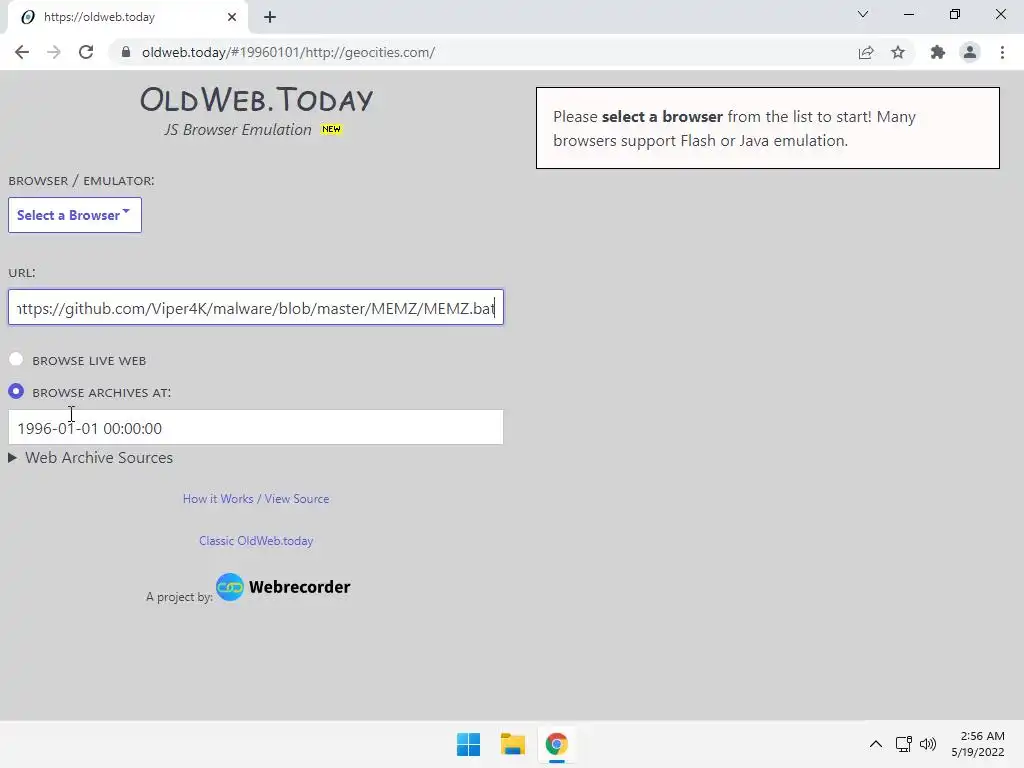This screenshot has height=768, width=1024.
Task: Bookmark this page with the star icon
Action: click(898, 52)
